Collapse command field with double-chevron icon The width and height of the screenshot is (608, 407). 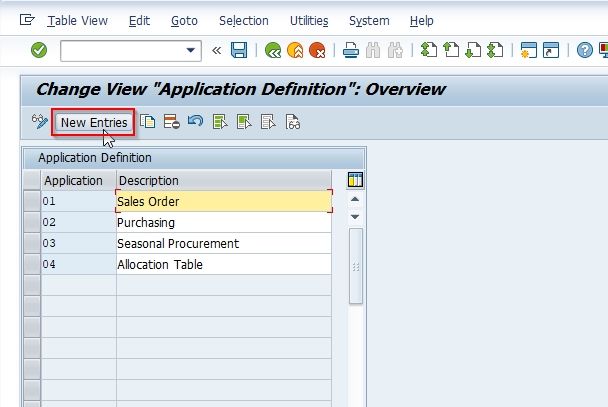coord(217,50)
